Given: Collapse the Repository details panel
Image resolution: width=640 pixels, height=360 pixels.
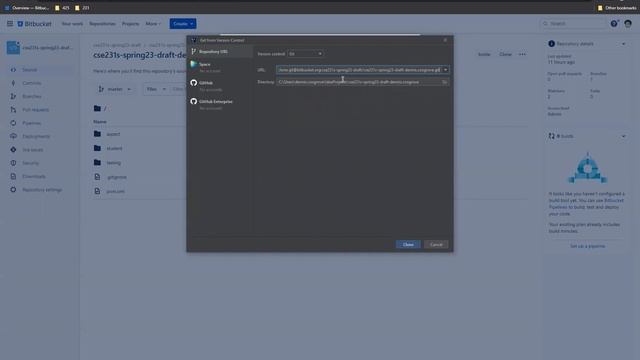Looking at the screenshot, I should point(623,44).
